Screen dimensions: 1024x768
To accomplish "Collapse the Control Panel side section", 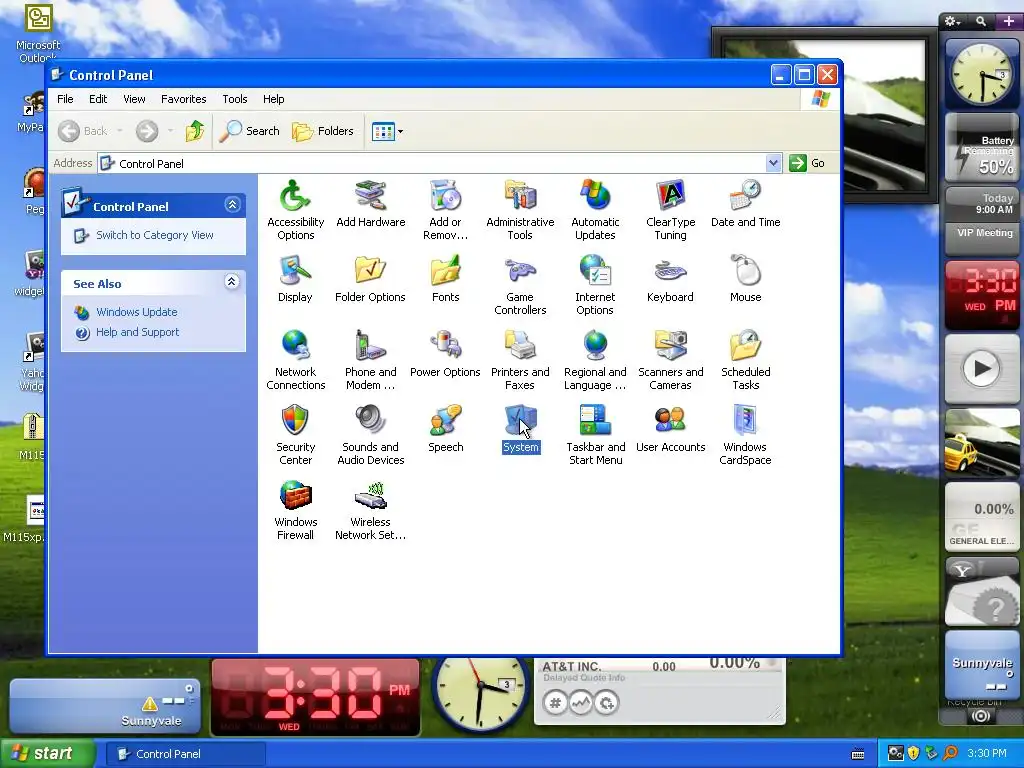I will 232,205.
